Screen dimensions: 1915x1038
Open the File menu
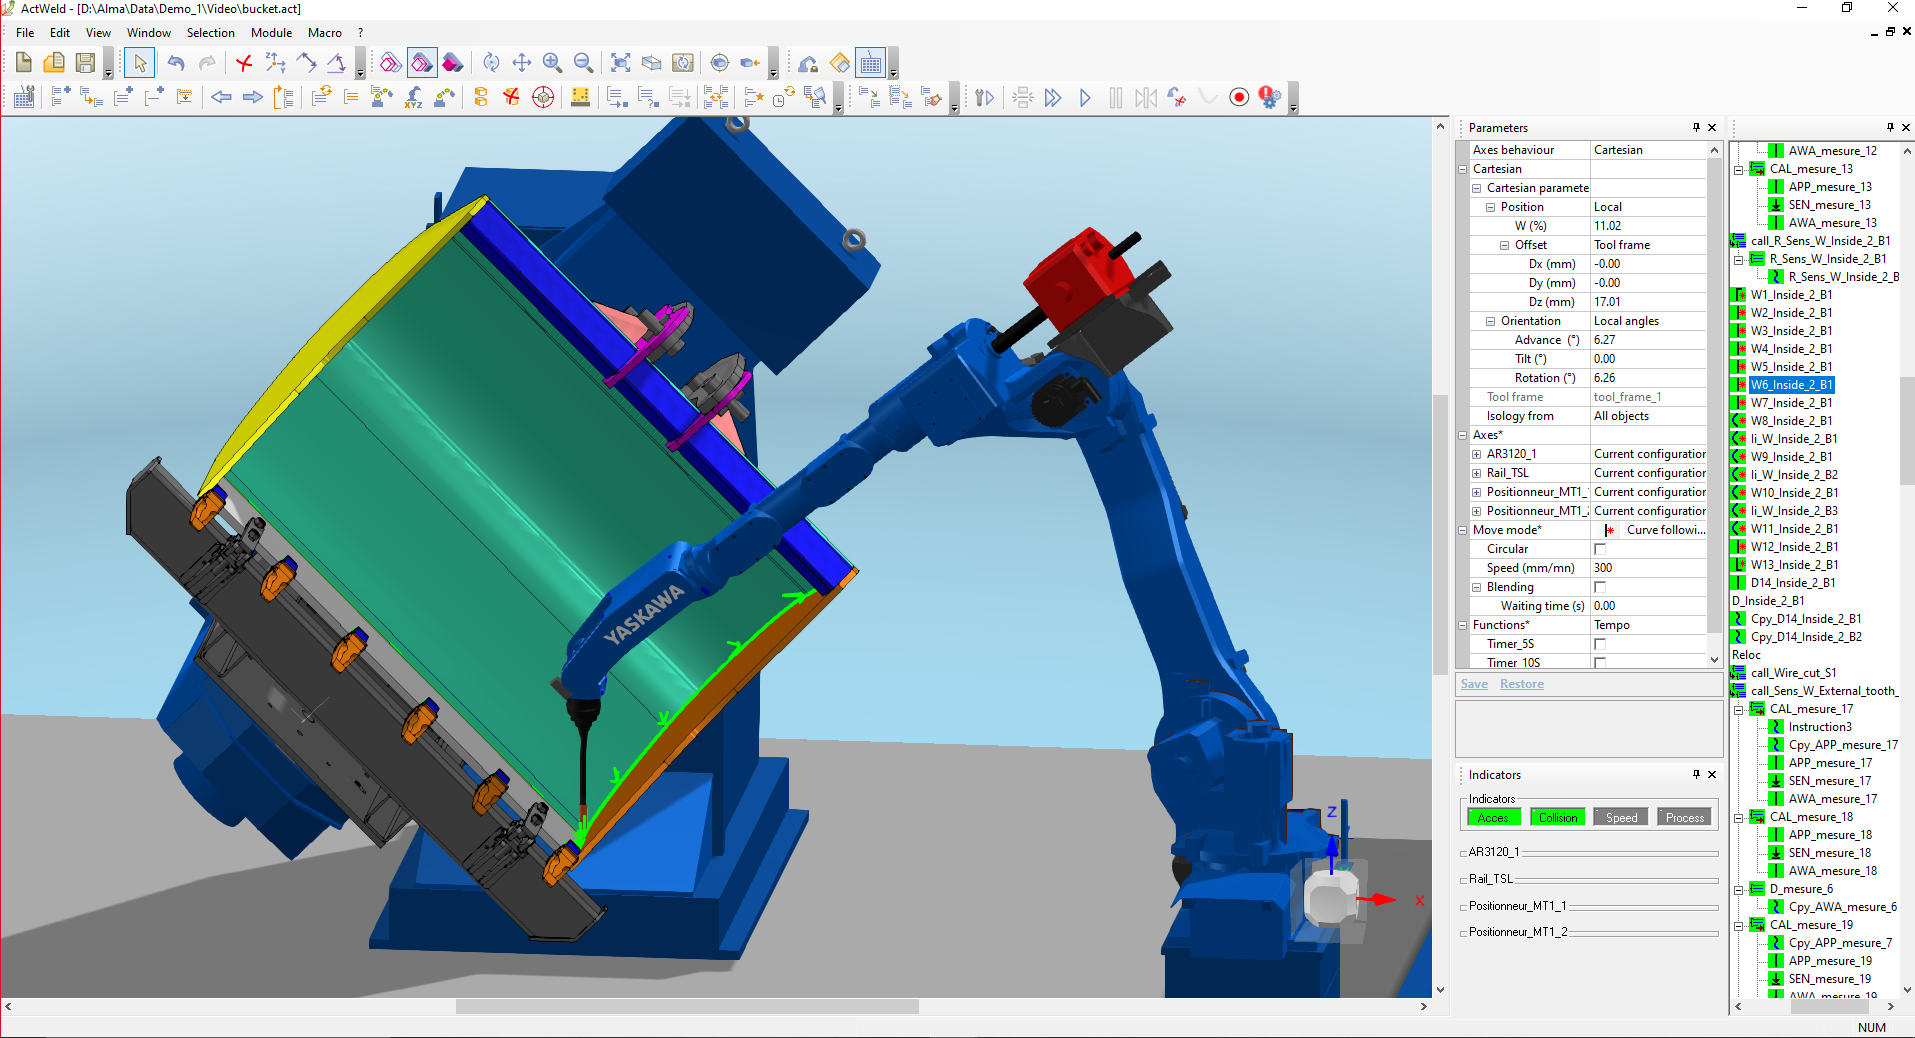point(25,32)
